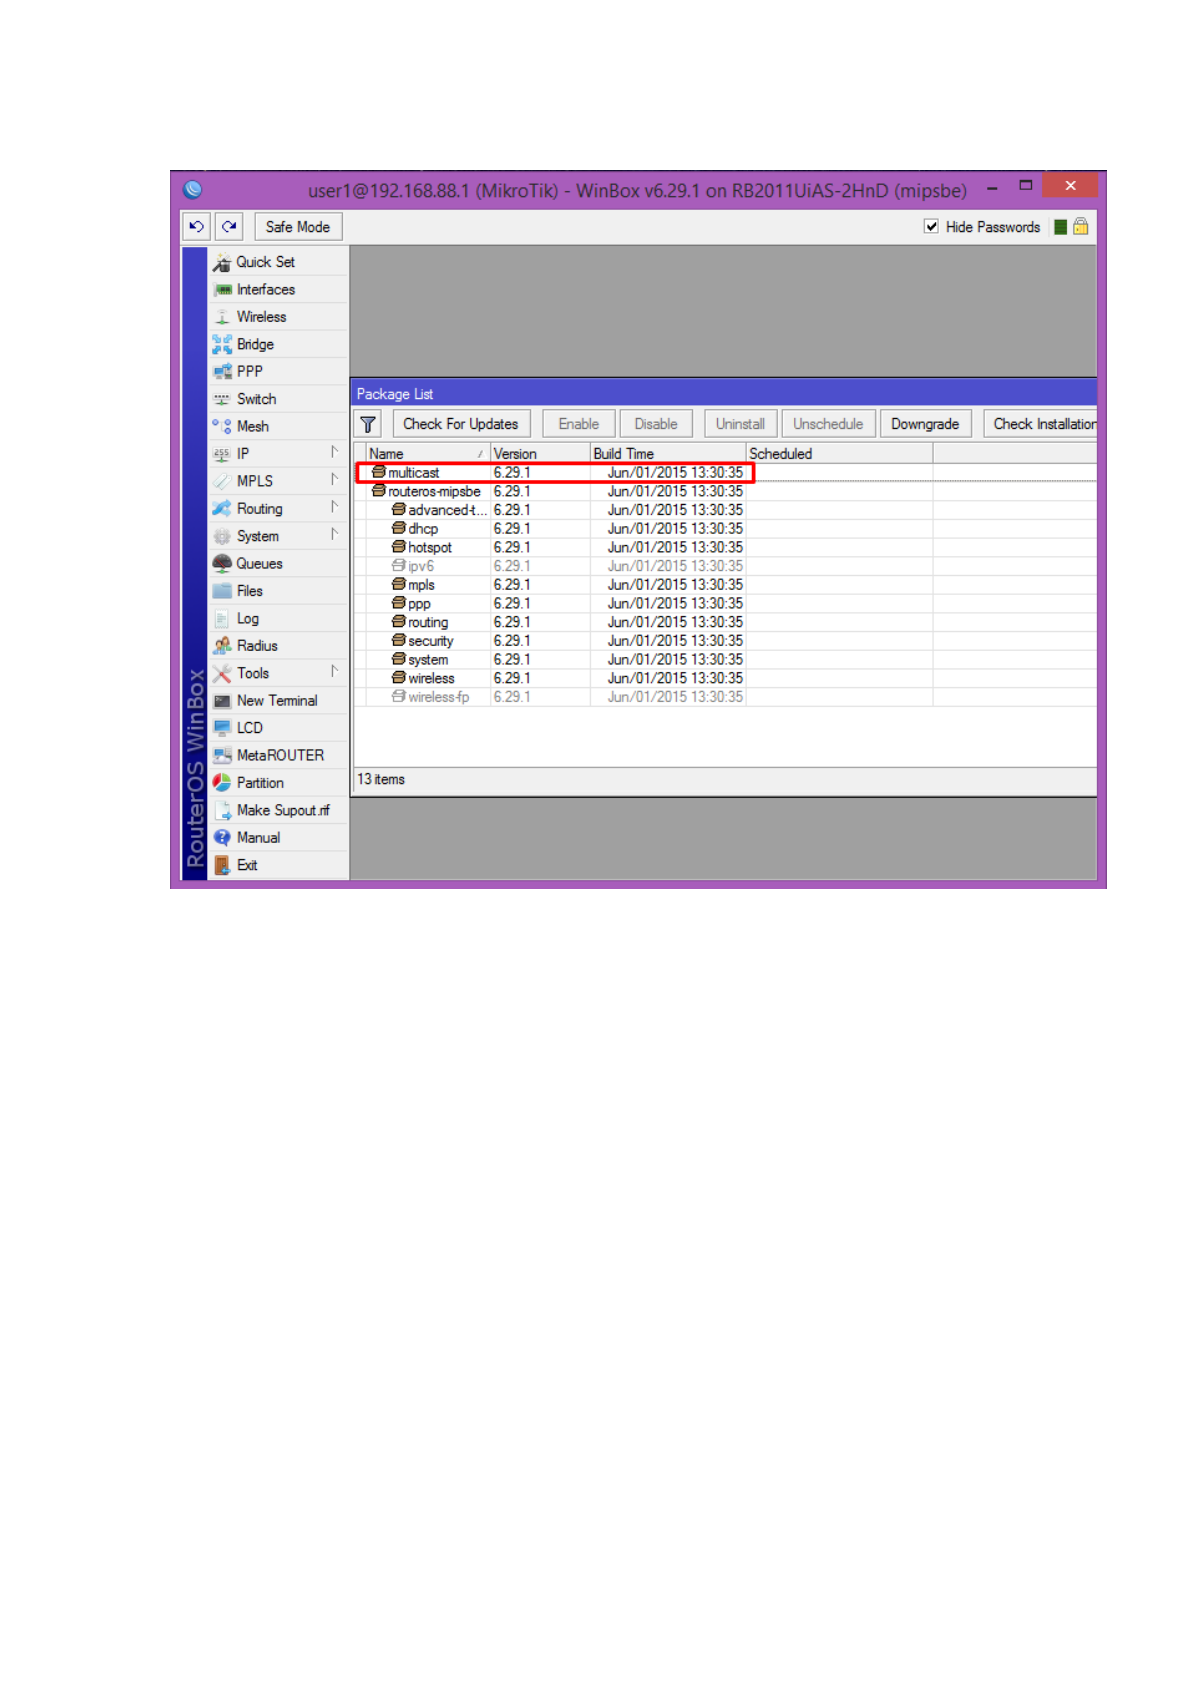Select the ppp package row
1191x1684 pixels.
pyautogui.click(x=726, y=604)
